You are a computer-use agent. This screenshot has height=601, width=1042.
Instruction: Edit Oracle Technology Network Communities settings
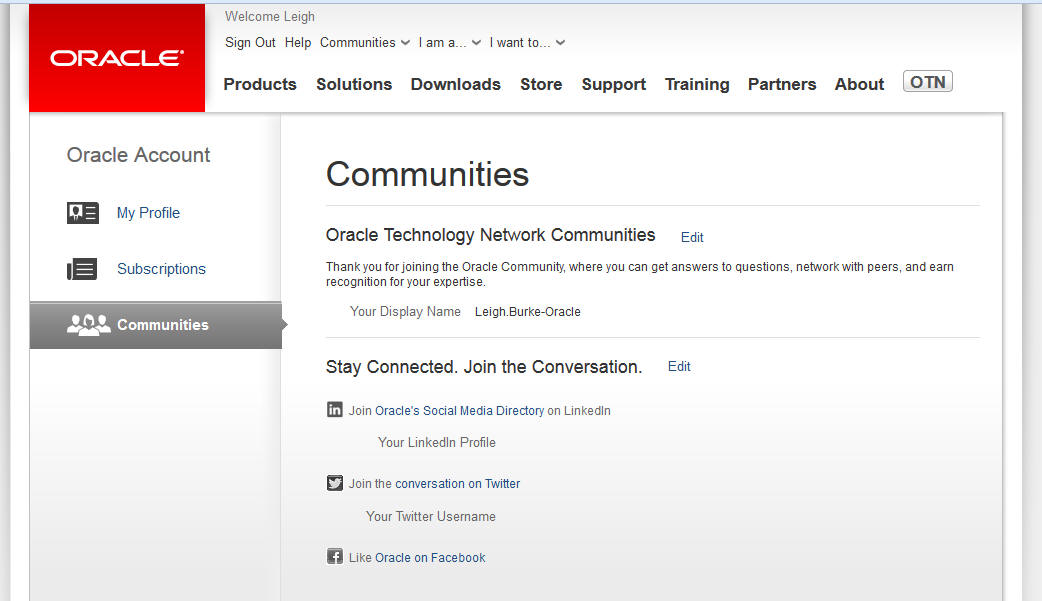coord(692,237)
